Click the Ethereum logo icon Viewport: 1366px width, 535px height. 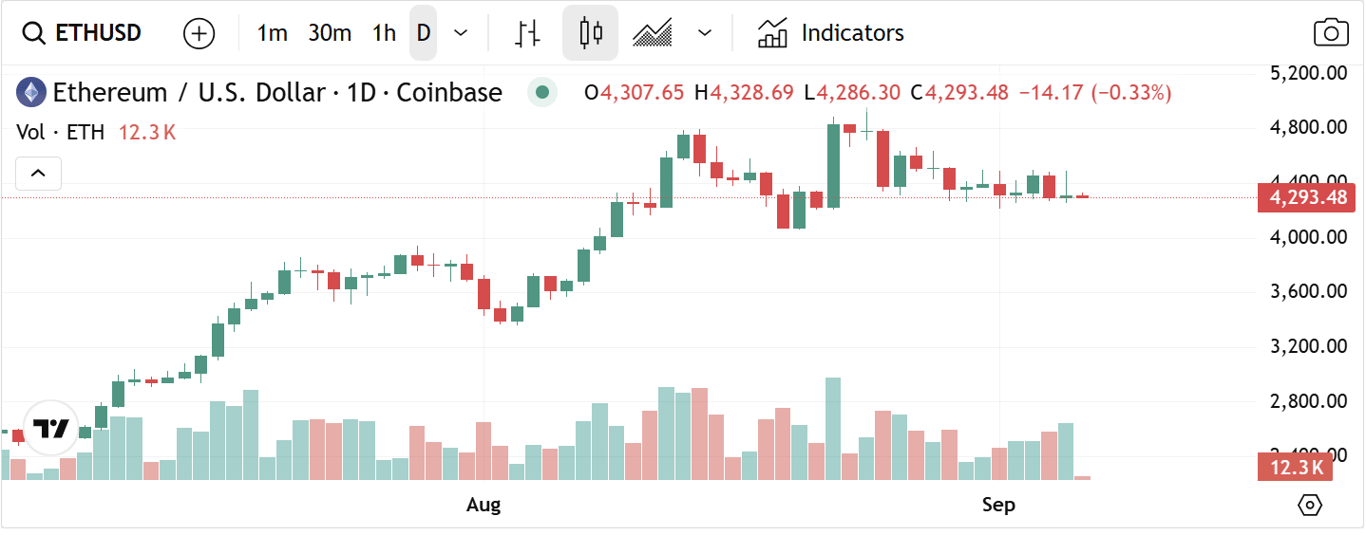click(32, 93)
